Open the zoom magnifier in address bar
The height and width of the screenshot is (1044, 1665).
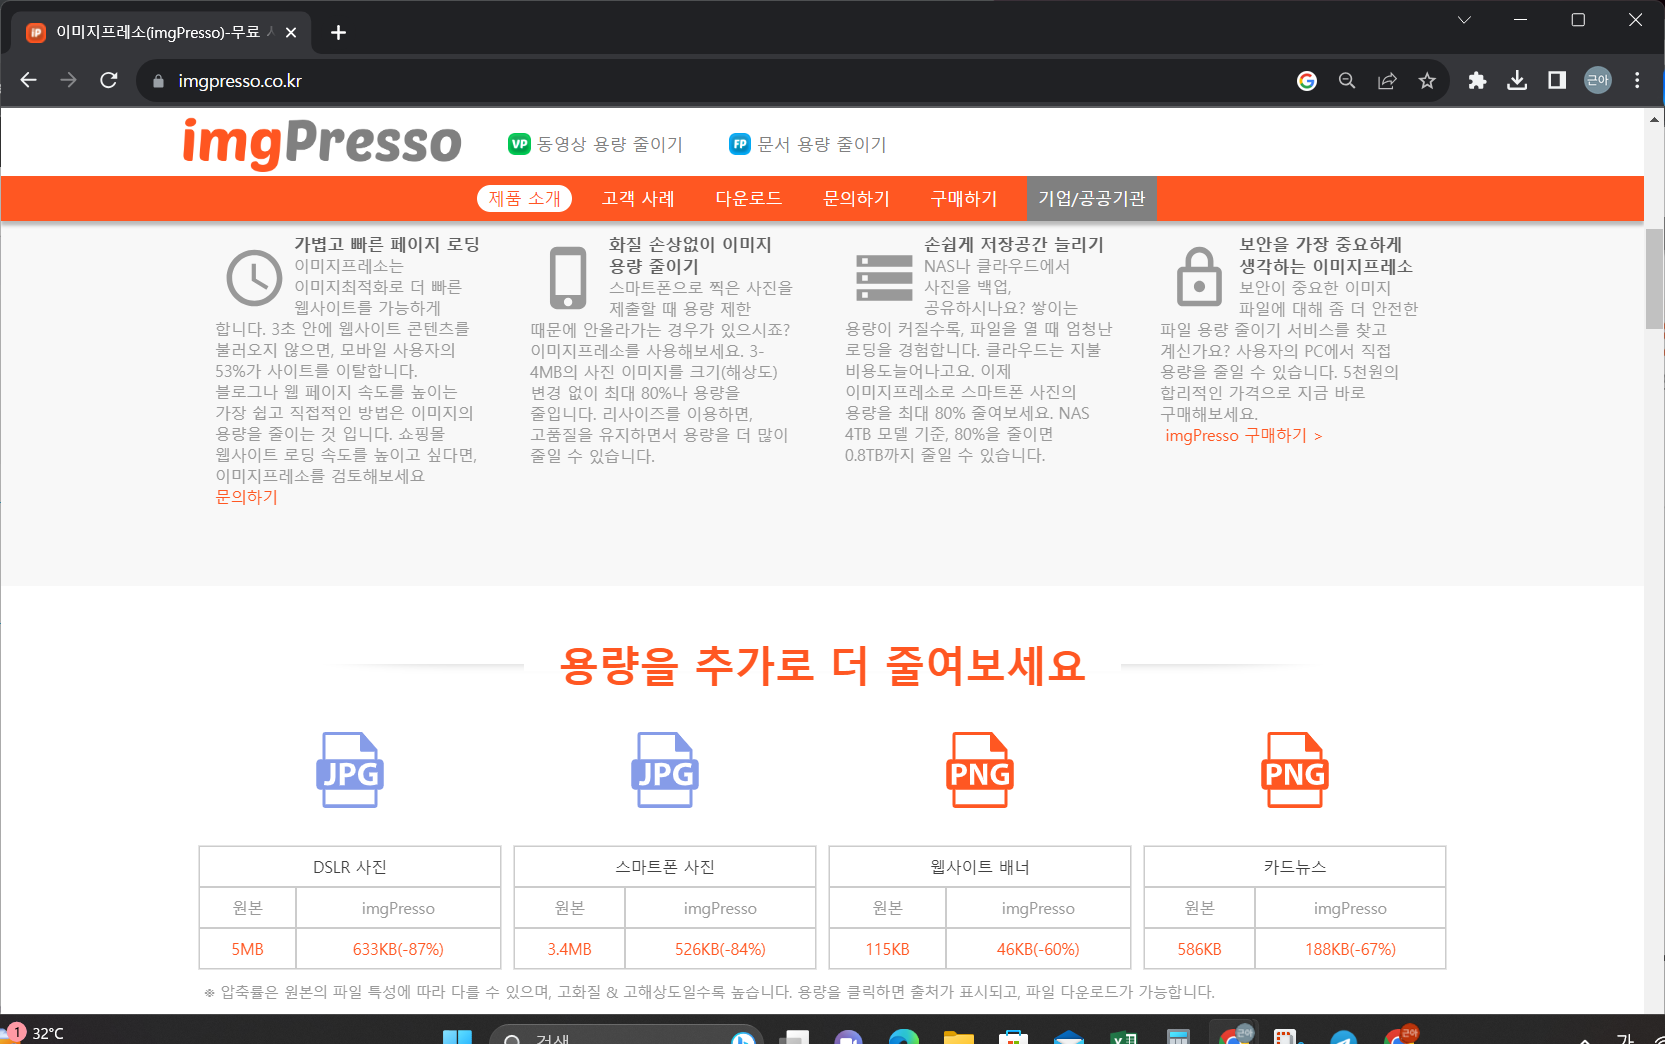pyautogui.click(x=1347, y=81)
